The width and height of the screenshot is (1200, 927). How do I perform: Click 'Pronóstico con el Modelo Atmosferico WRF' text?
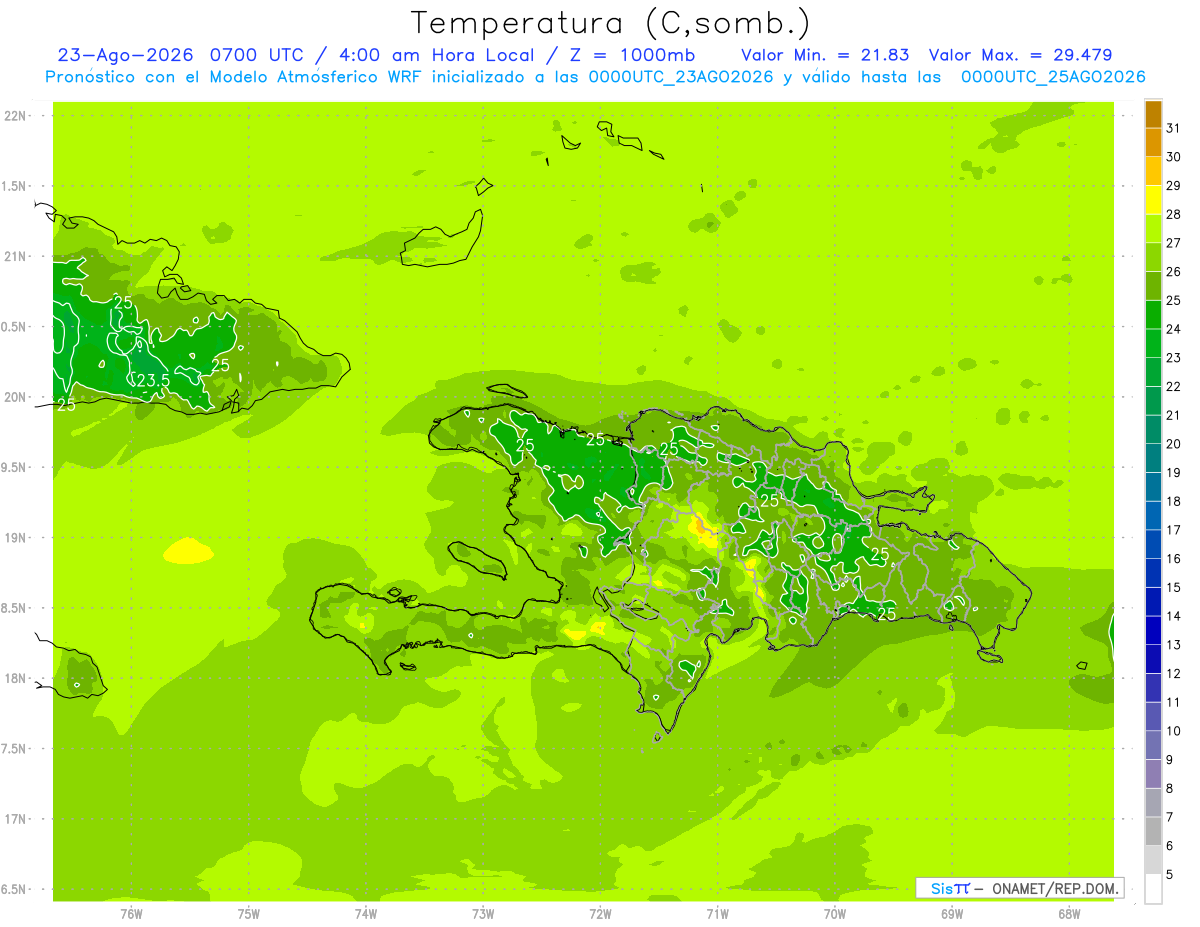235,77
